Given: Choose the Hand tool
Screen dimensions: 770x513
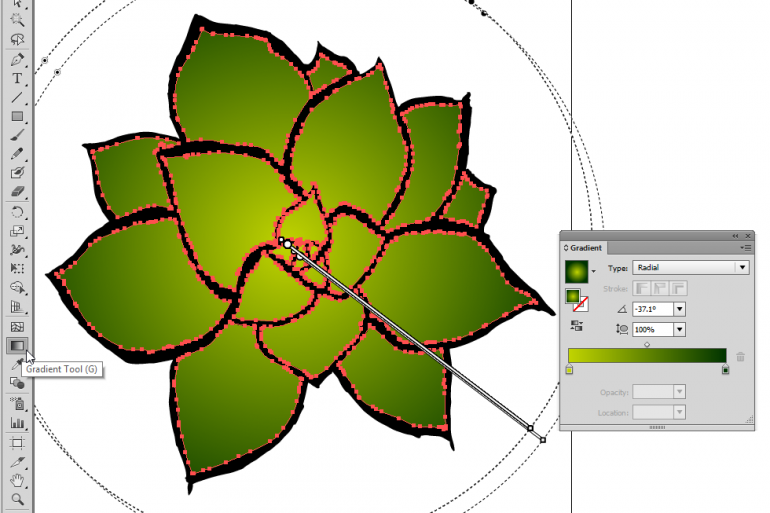Looking at the screenshot, I should point(17,480).
